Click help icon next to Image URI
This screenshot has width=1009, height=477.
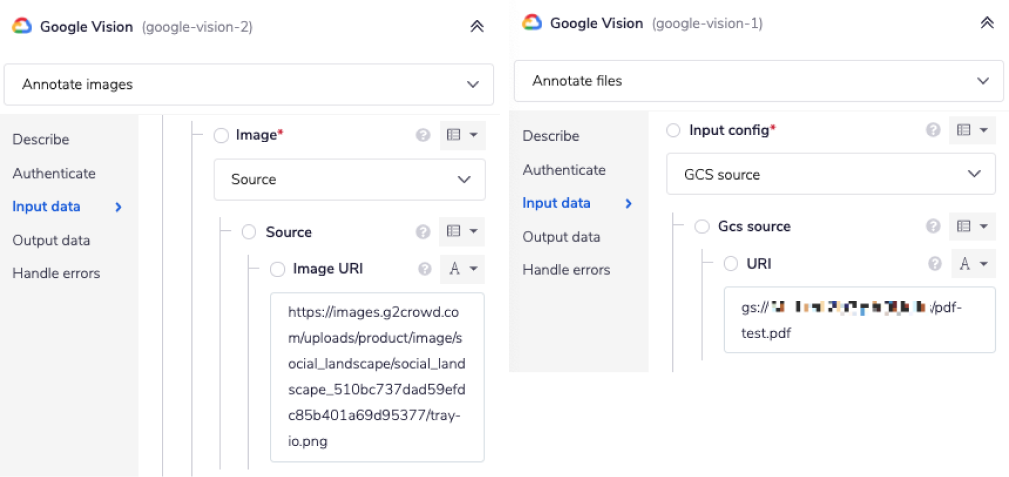425,269
